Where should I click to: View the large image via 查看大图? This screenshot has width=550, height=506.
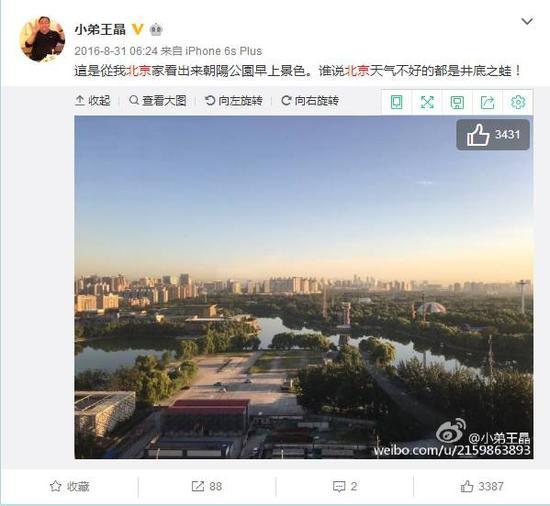coord(157,101)
